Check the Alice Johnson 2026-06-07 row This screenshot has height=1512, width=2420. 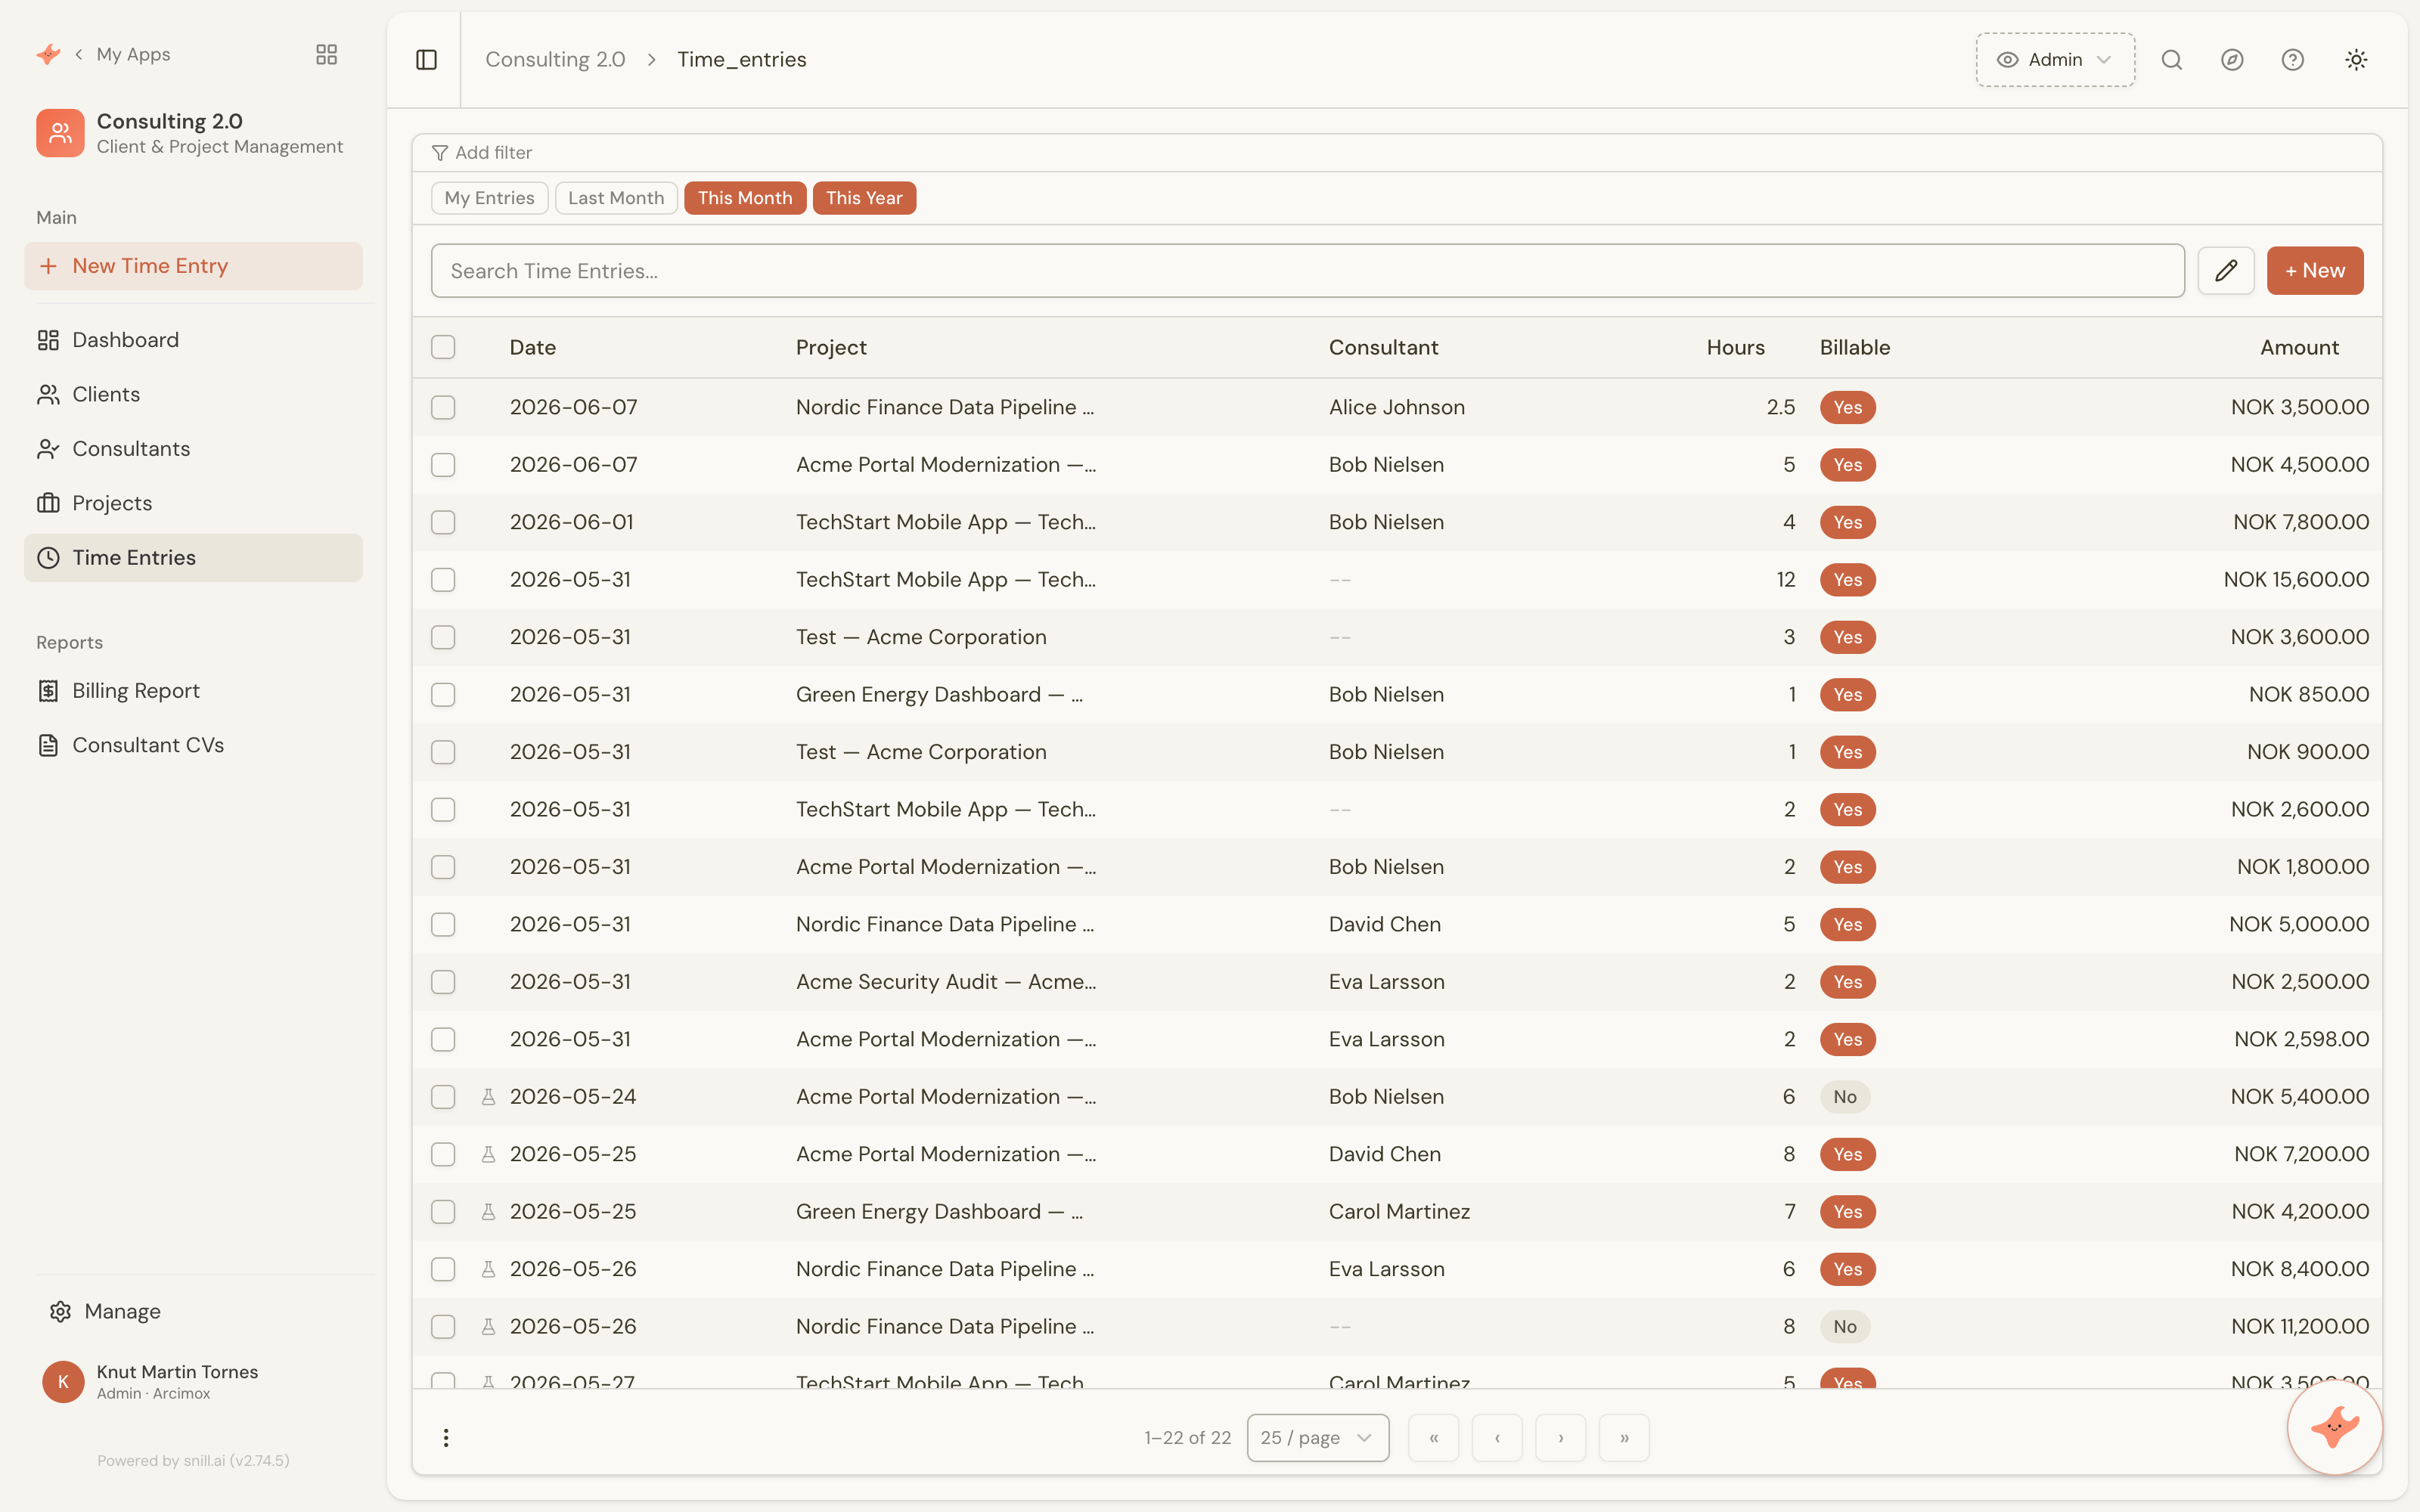pyautogui.click(x=443, y=407)
